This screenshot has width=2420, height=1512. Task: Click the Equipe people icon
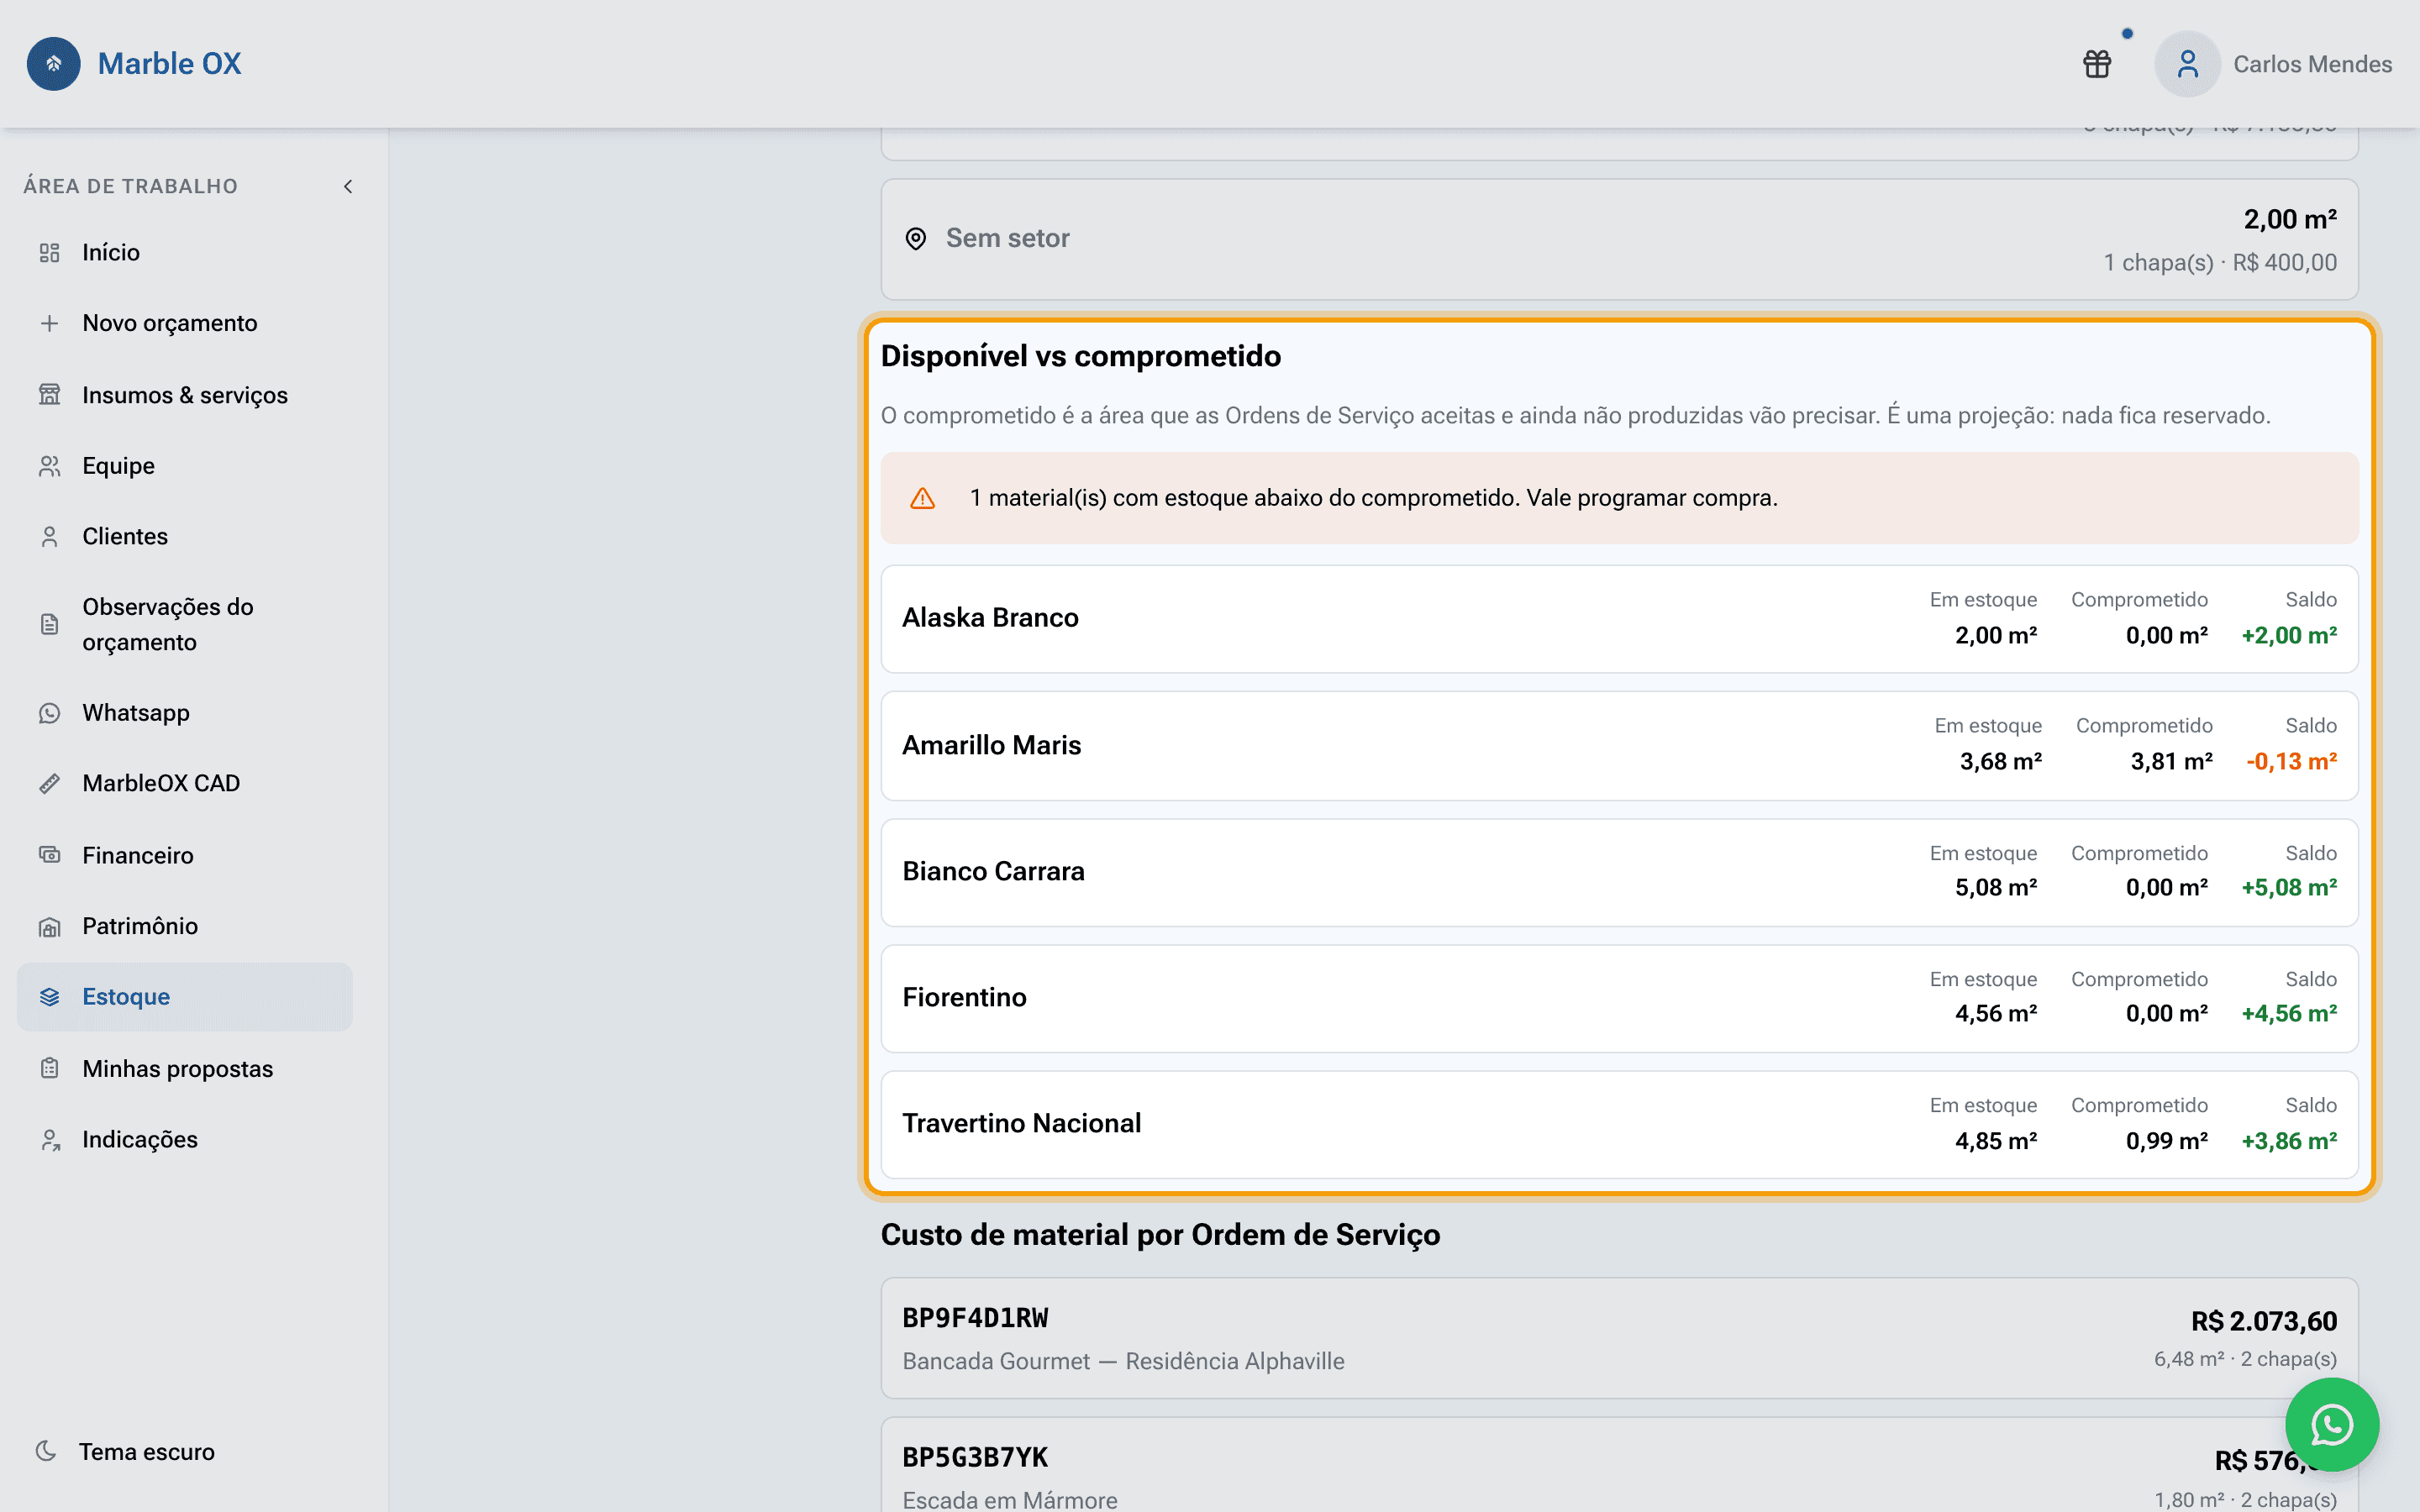coord(49,466)
